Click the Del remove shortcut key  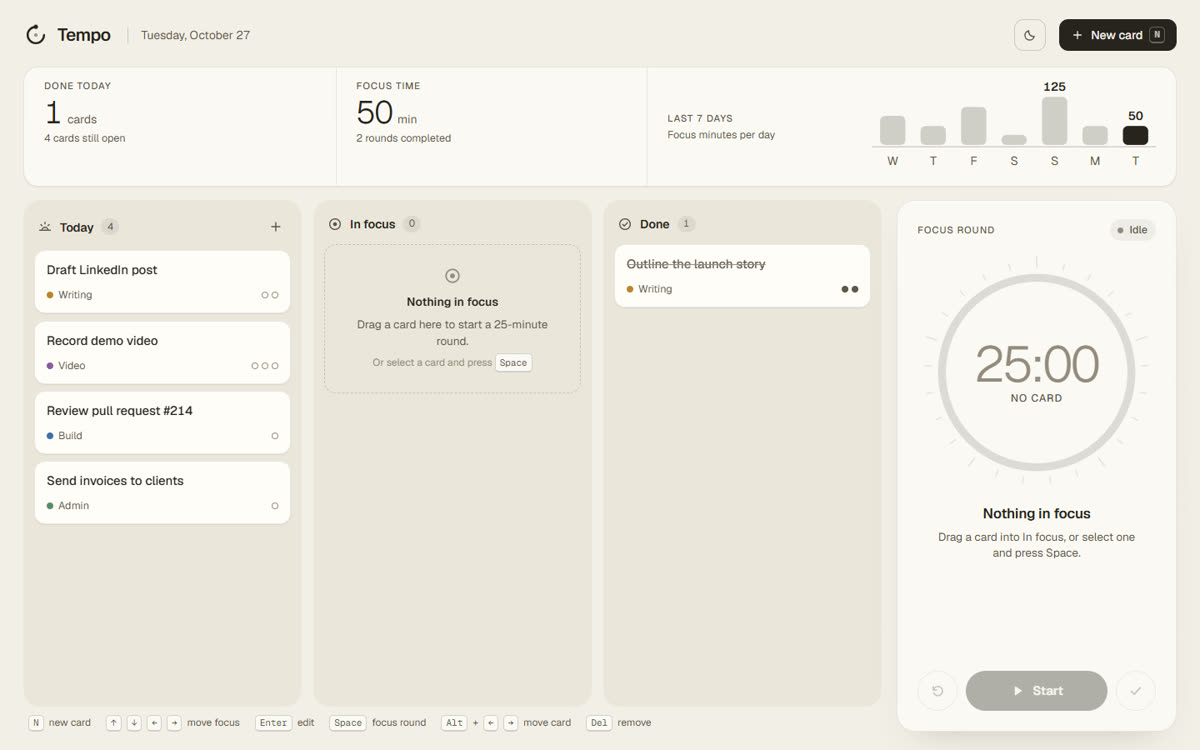pos(598,723)
